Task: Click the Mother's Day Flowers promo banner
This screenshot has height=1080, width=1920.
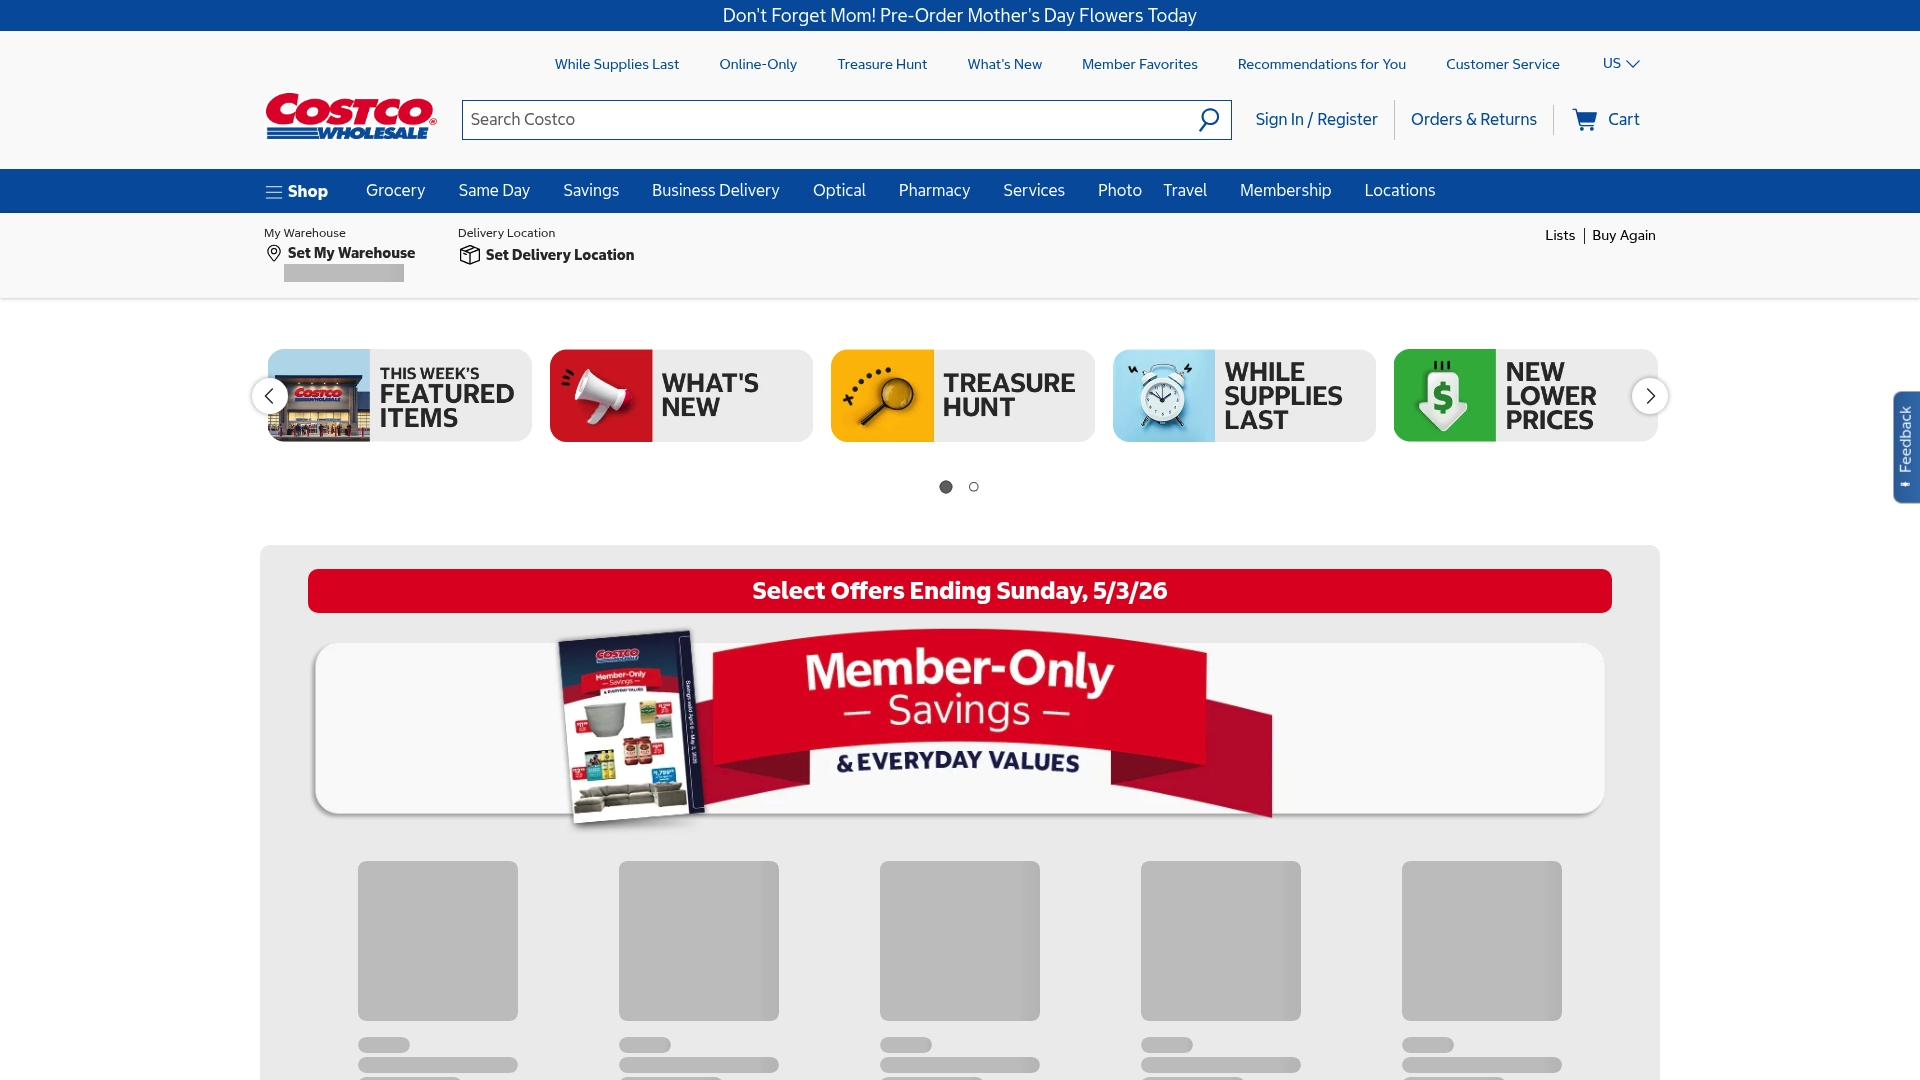Action: pyautogui.click(x=960, y=16)
